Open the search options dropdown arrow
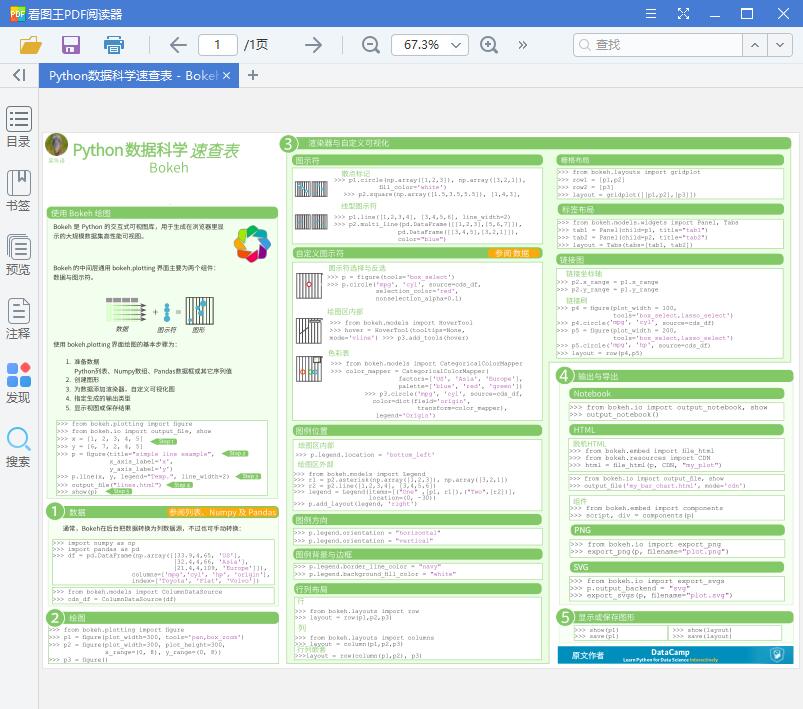The height and width of the screenshot is (709, 803). coord(780,45)
